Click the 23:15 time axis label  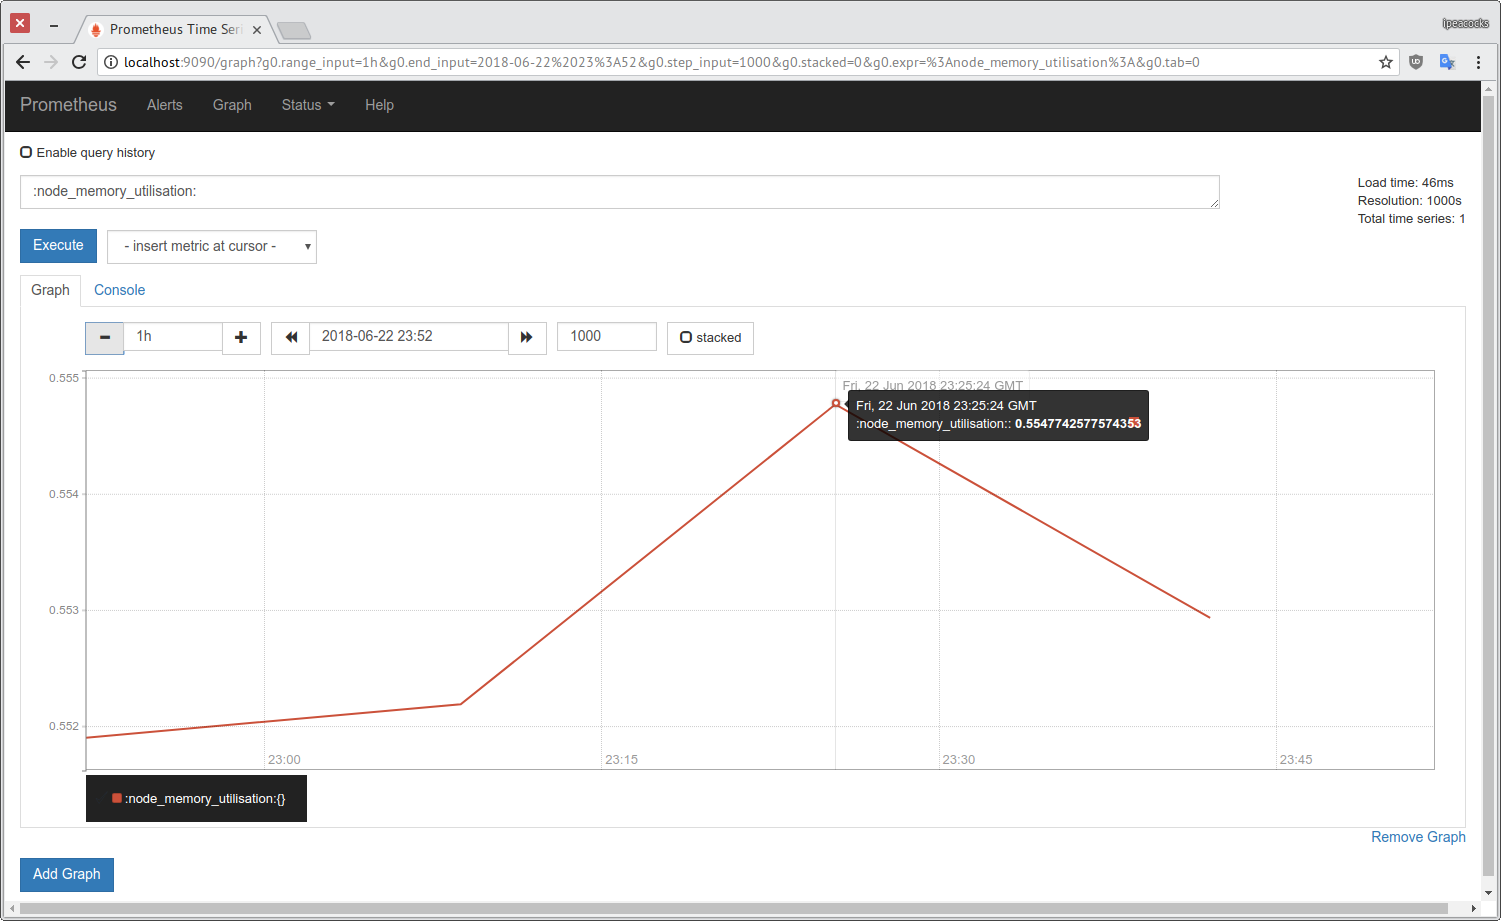click(621, 760)
